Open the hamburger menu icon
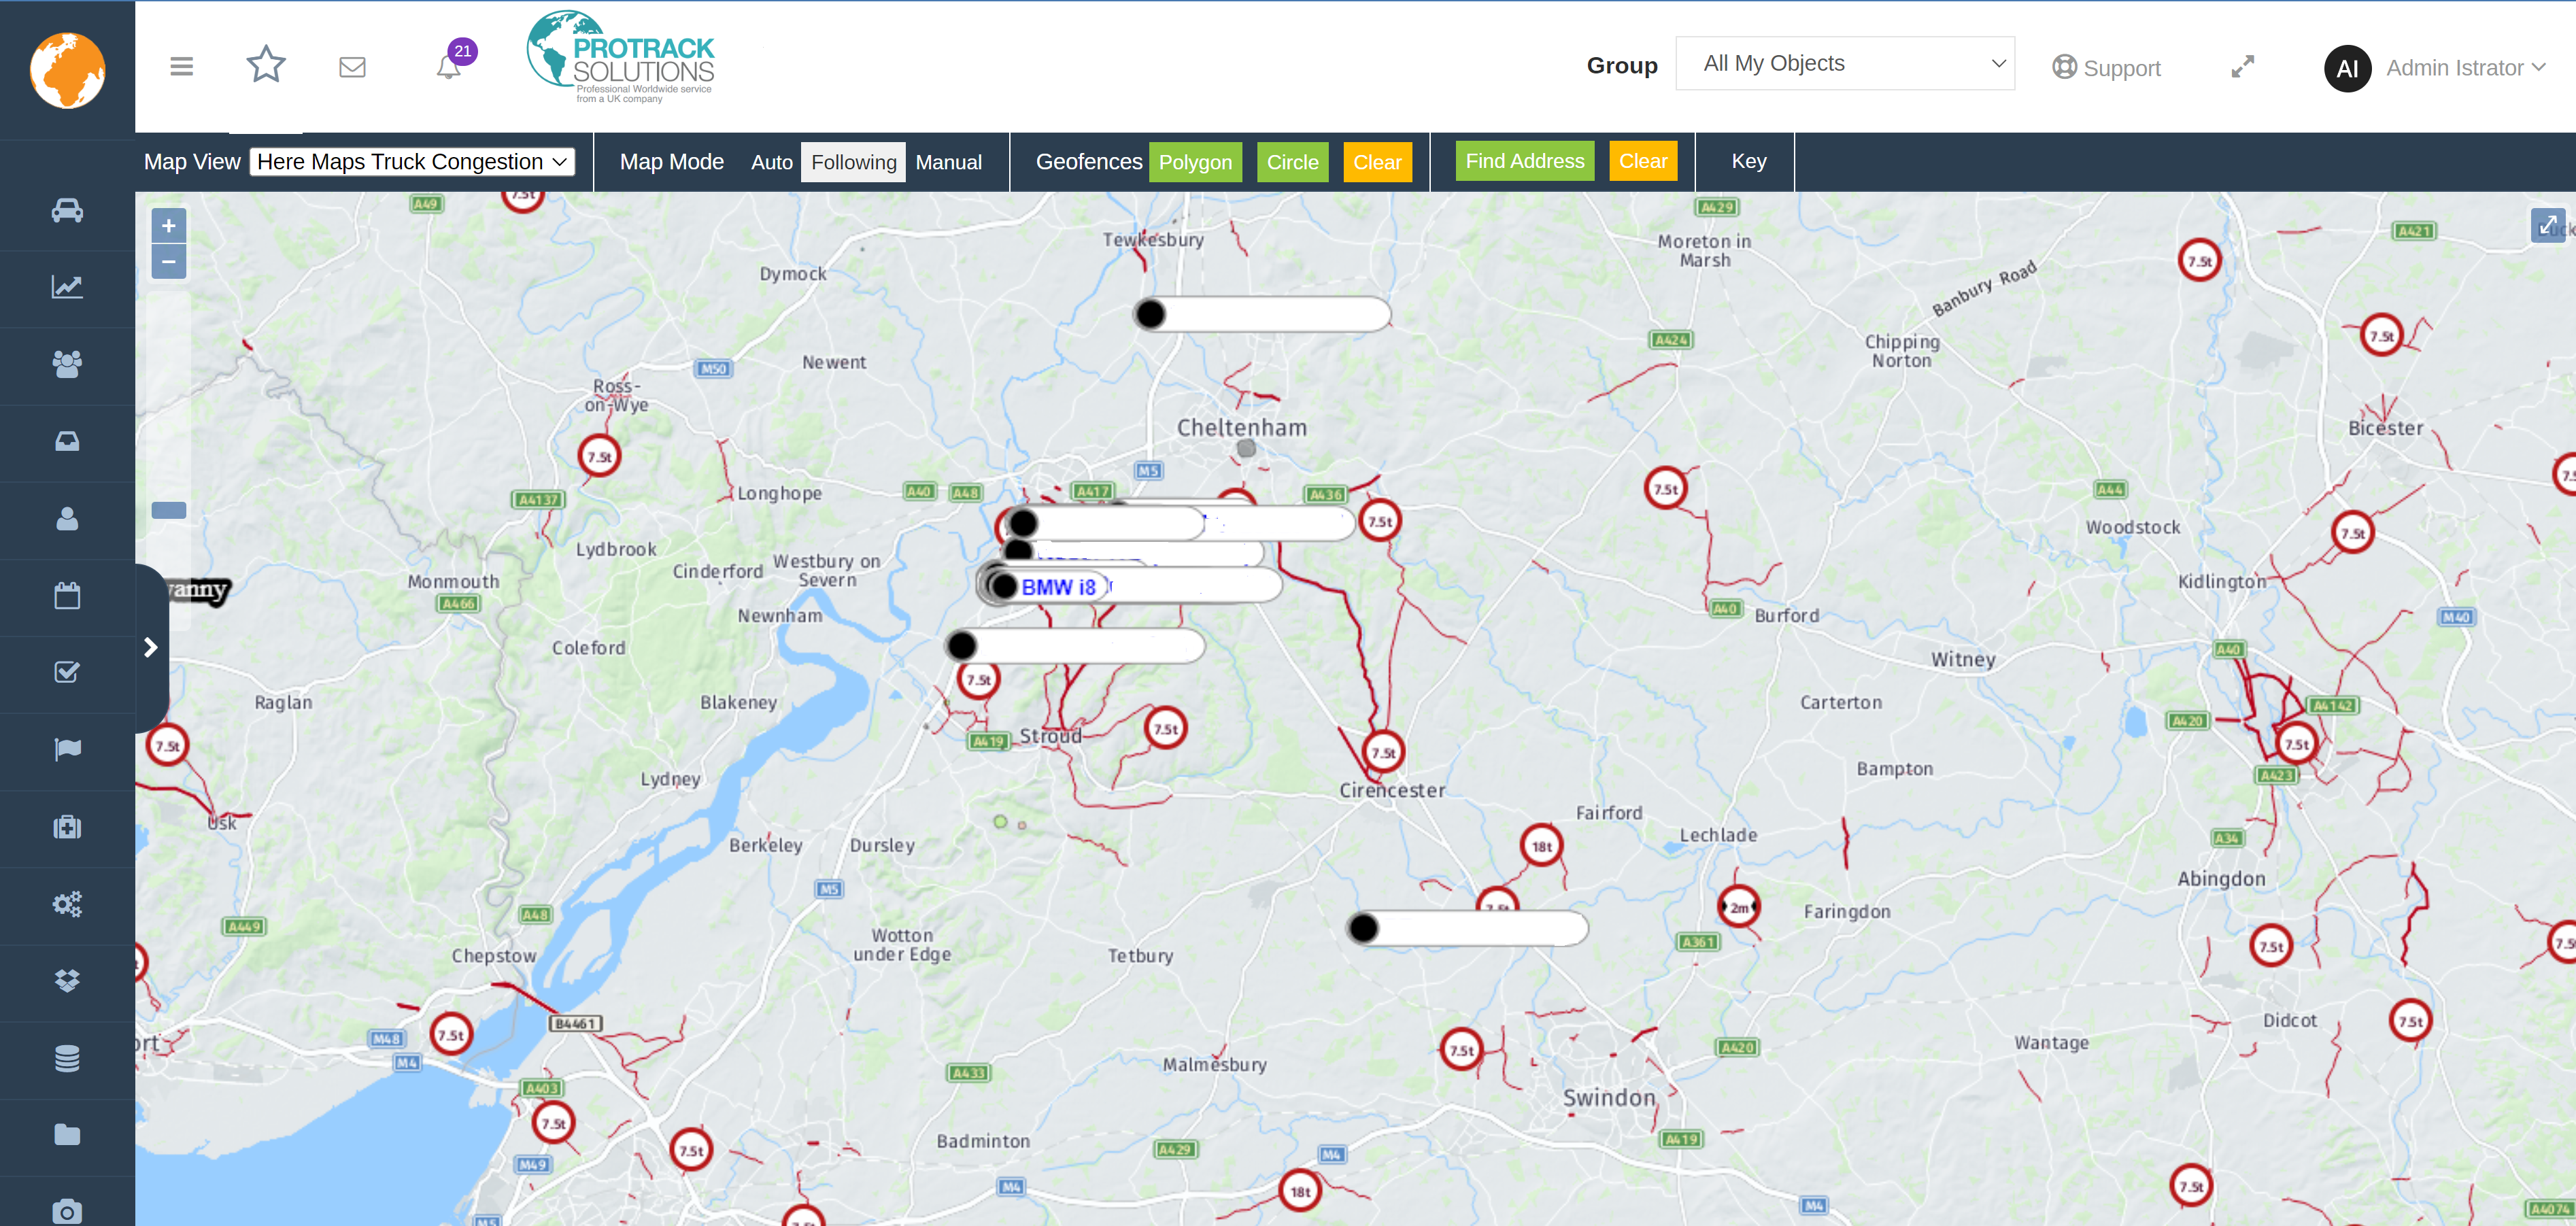Viewport: 2576px width, 1226px height. [181, 67]
